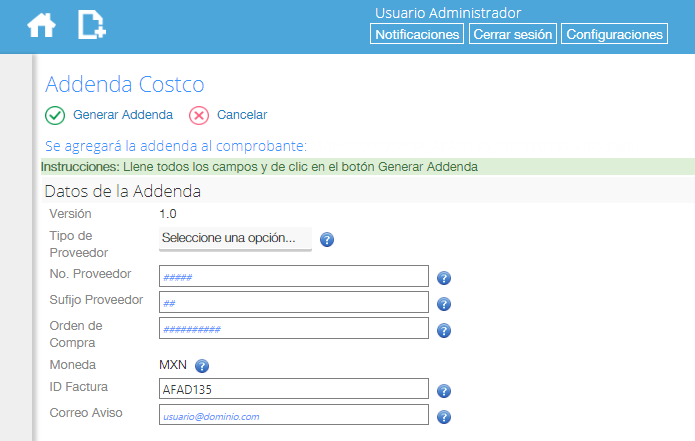Focus the ID Factura field

coord(294,389)
